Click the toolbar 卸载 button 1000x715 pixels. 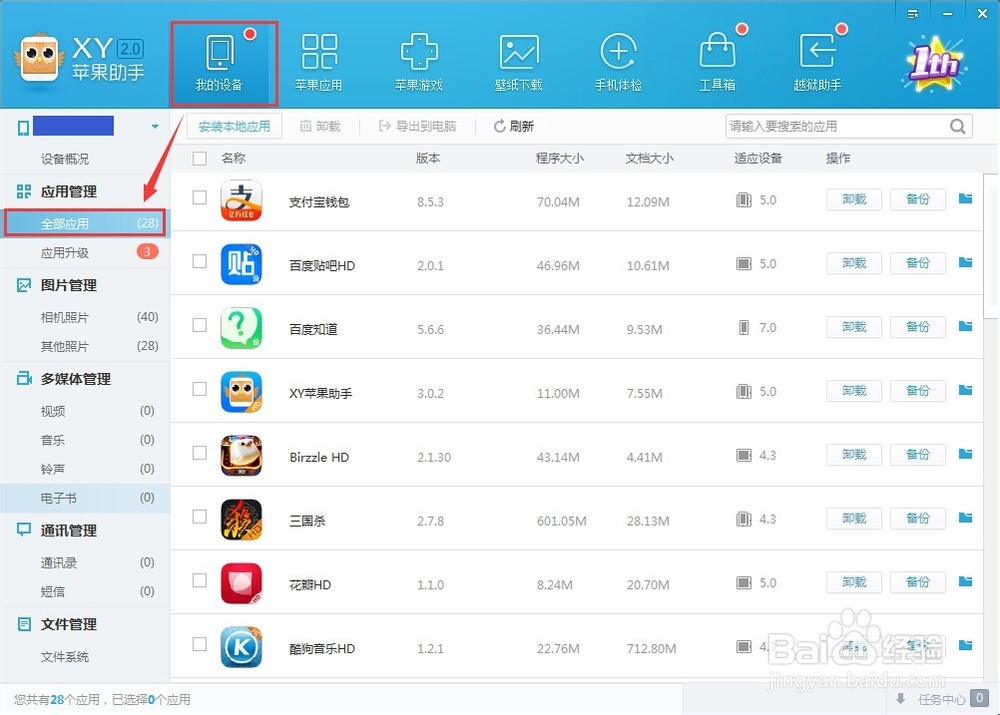pyautogui.click(x=320, y=126)
